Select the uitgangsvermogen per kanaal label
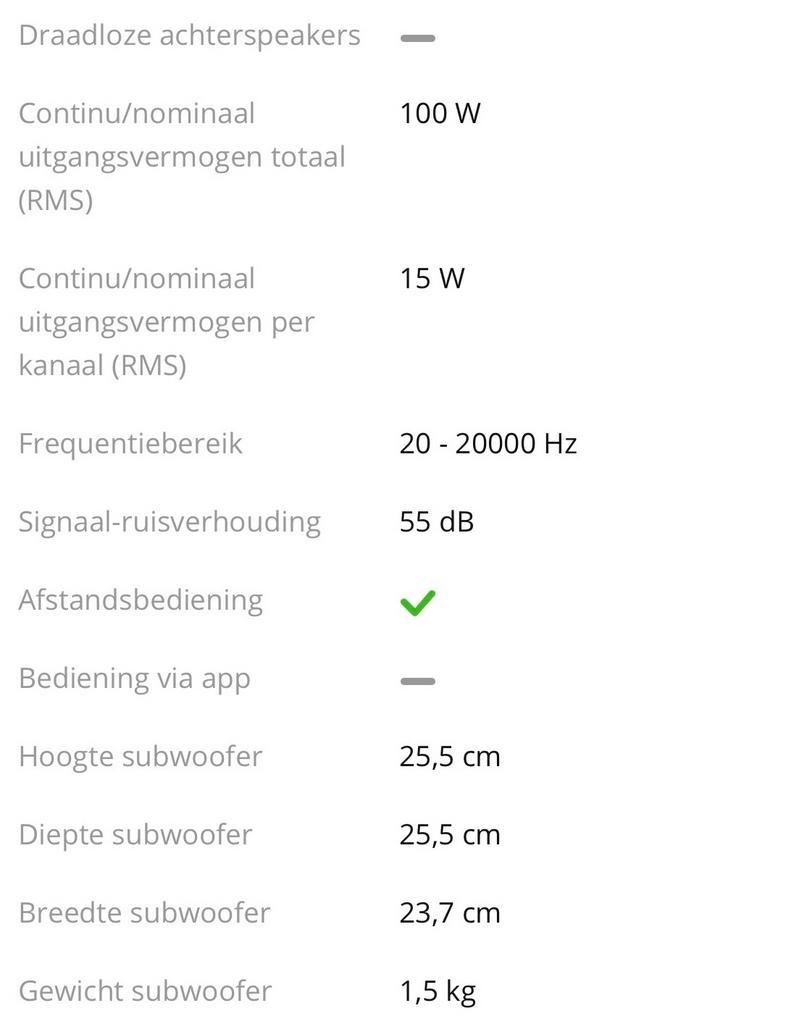 tap(166, 322)
